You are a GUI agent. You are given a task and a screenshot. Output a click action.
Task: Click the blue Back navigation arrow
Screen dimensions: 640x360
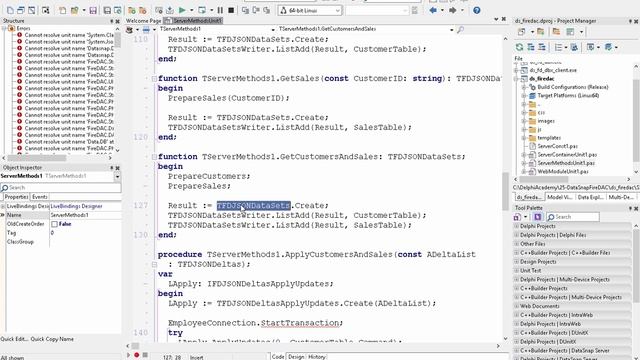(x=433, y=10)
